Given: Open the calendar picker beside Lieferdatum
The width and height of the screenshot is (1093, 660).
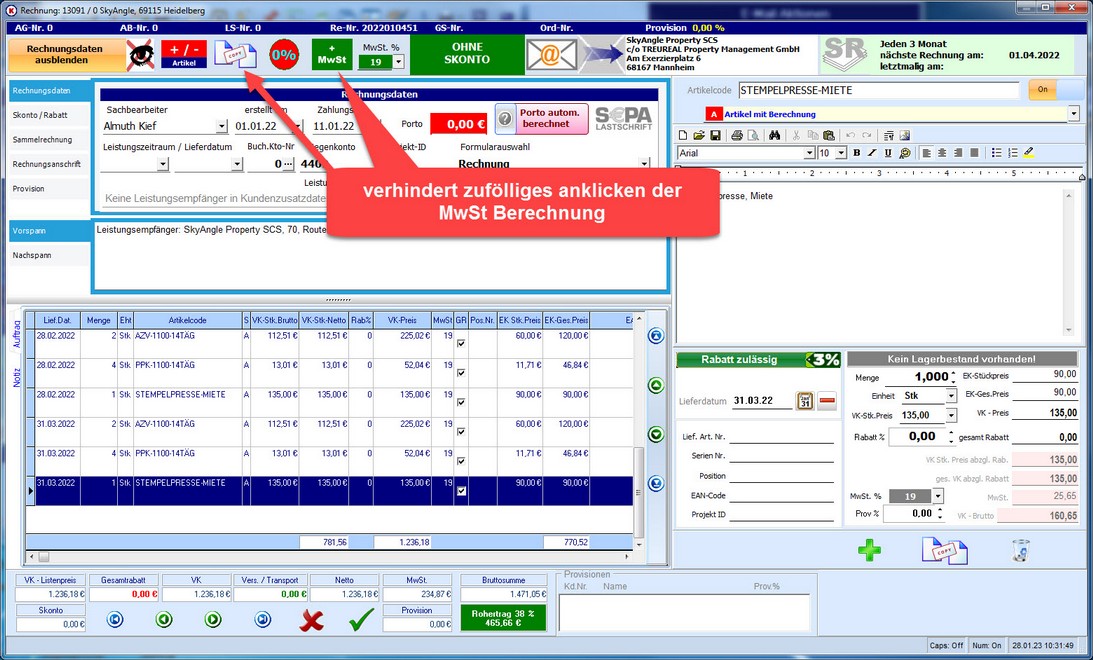Looking at the screenshot, I should click(804, 400).
